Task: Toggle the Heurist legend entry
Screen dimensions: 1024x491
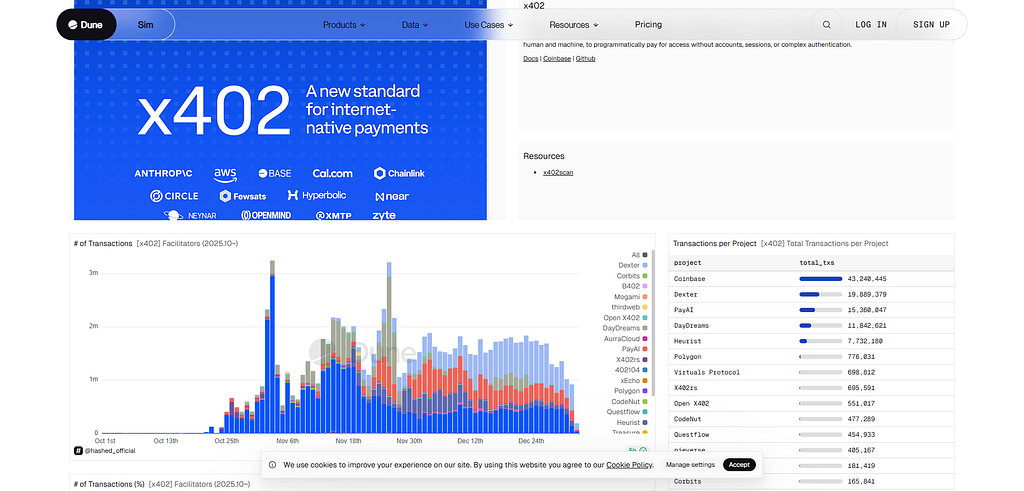Action: coord(632,422)
